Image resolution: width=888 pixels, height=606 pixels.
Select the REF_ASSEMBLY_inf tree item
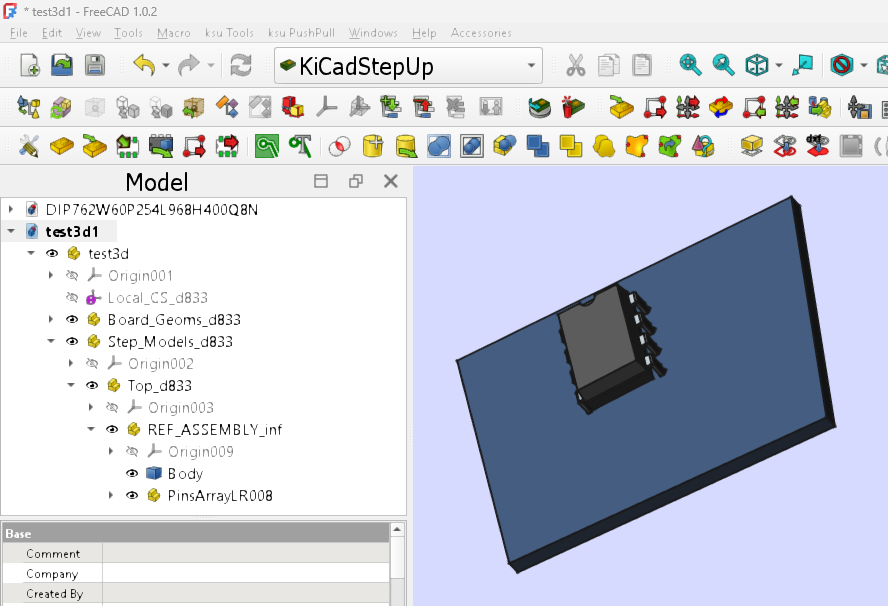tap(214, 430)
